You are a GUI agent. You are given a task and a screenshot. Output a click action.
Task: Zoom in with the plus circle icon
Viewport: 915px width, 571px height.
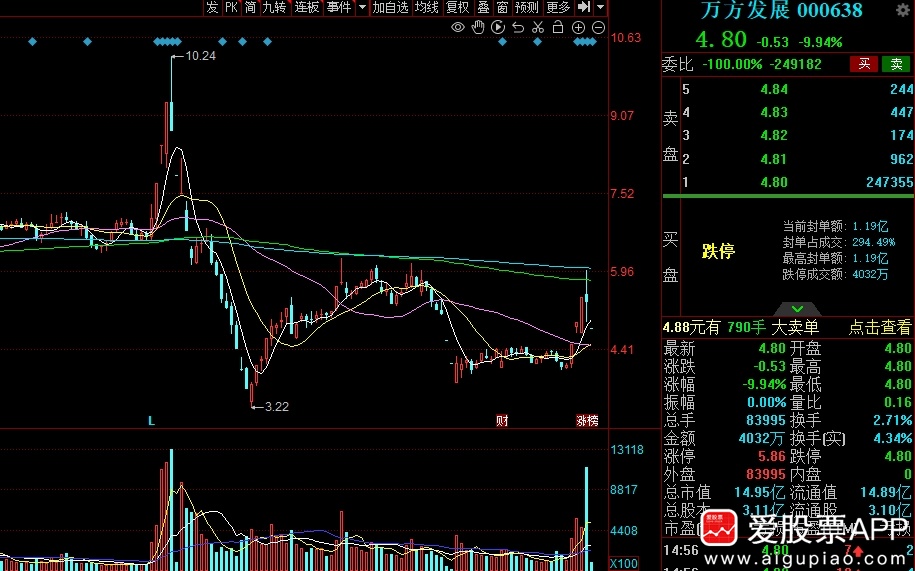point(578,27)
